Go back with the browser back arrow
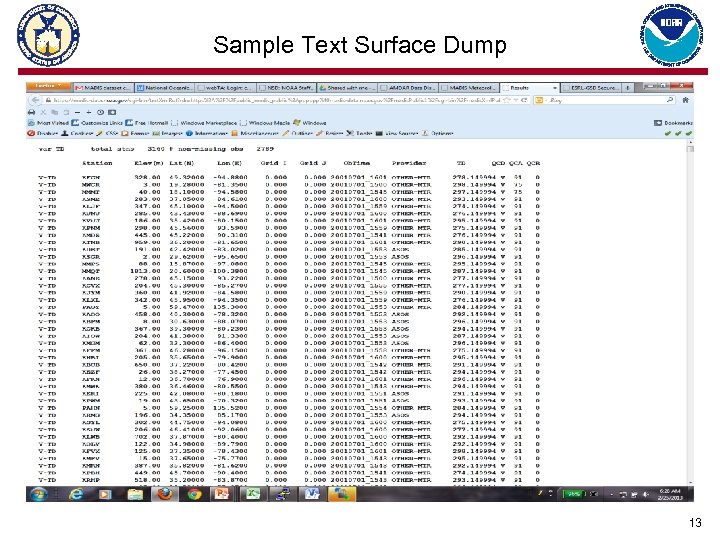This screenshot has height=540, width=720. 35,100
